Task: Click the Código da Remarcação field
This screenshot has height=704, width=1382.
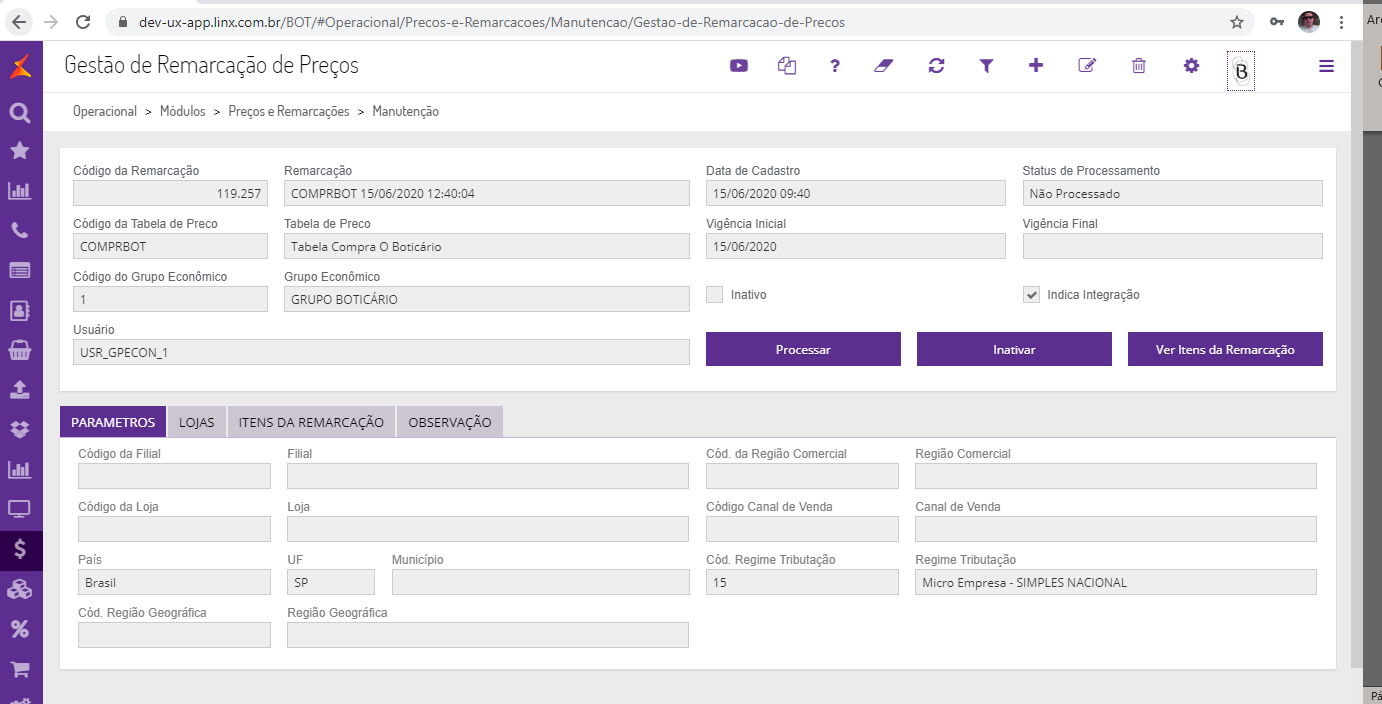Action: (x=170, y=193)
